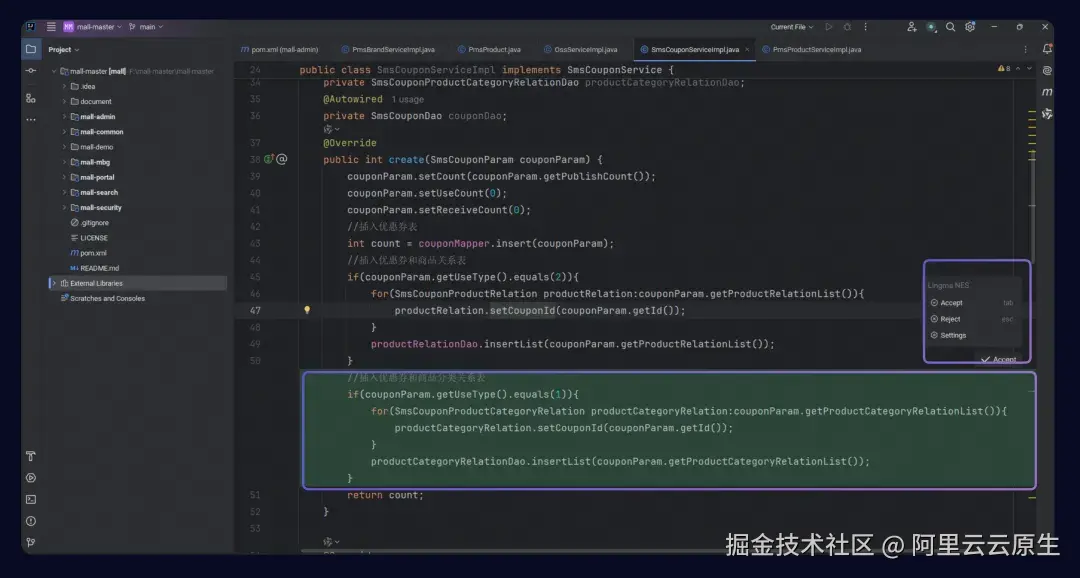Run the current file

(829, 27)
